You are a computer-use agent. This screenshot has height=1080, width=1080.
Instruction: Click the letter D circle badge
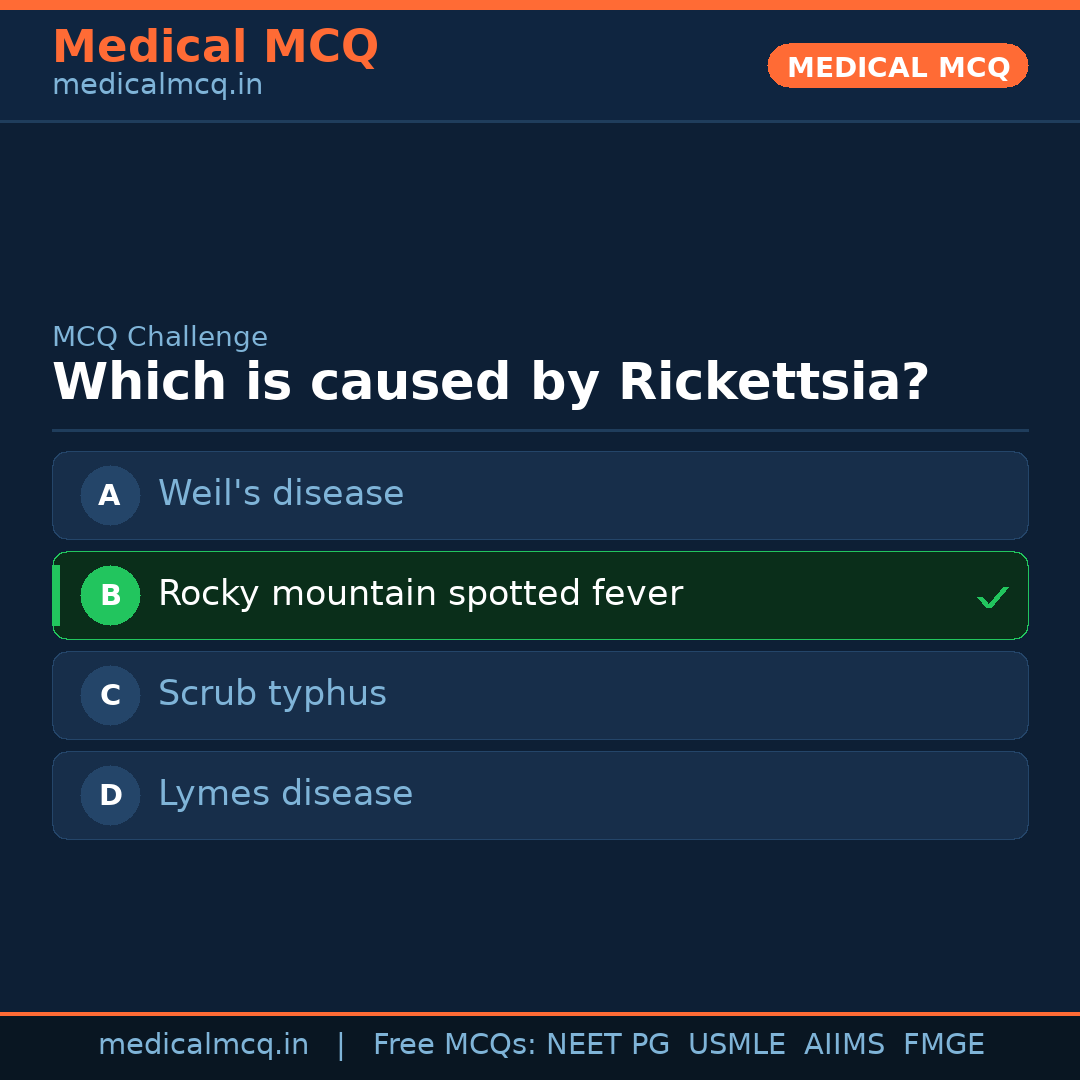110,795
